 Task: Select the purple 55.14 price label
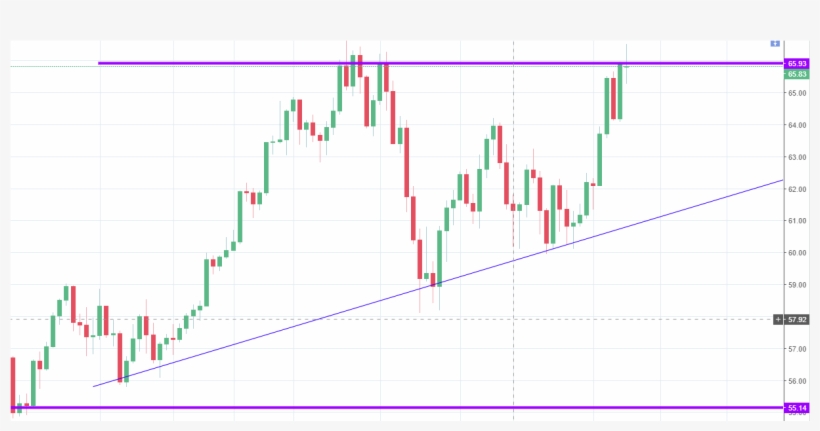tap(797, 408)
